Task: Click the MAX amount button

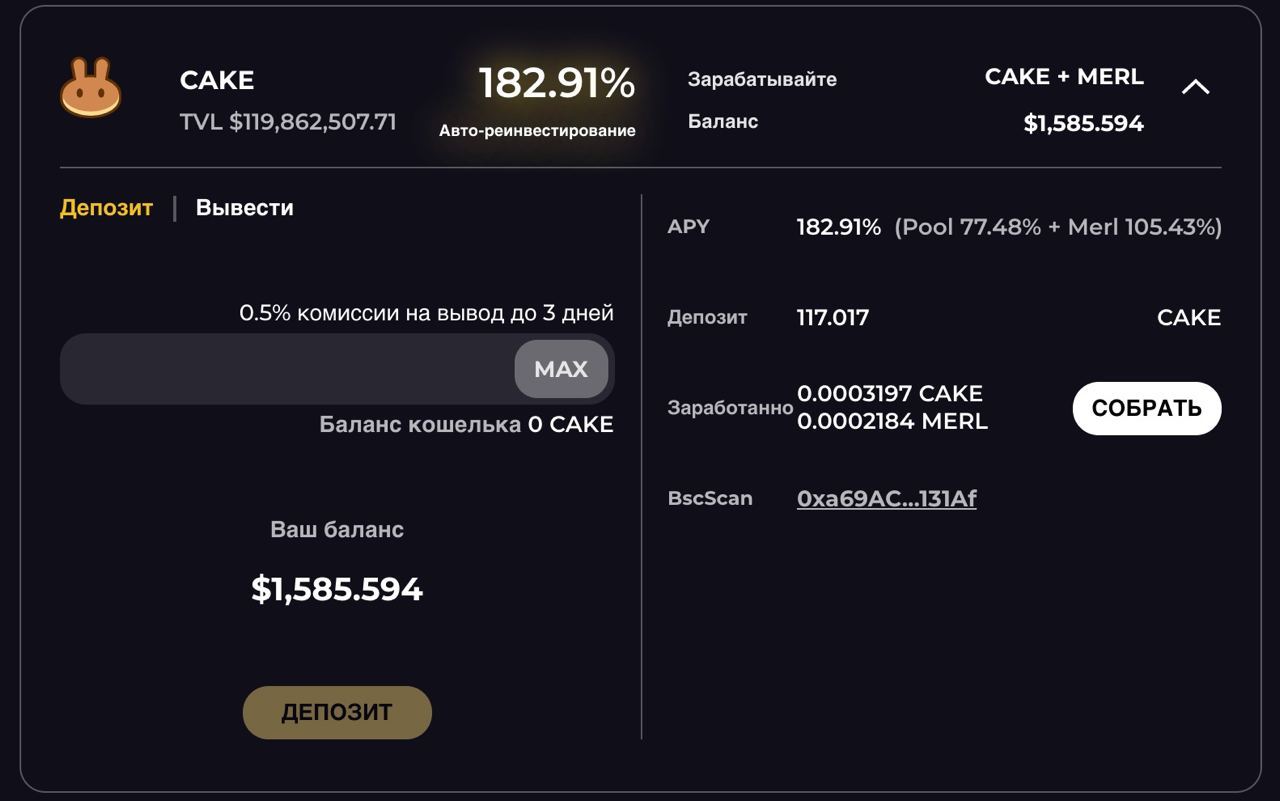Action: click(561, 369)
